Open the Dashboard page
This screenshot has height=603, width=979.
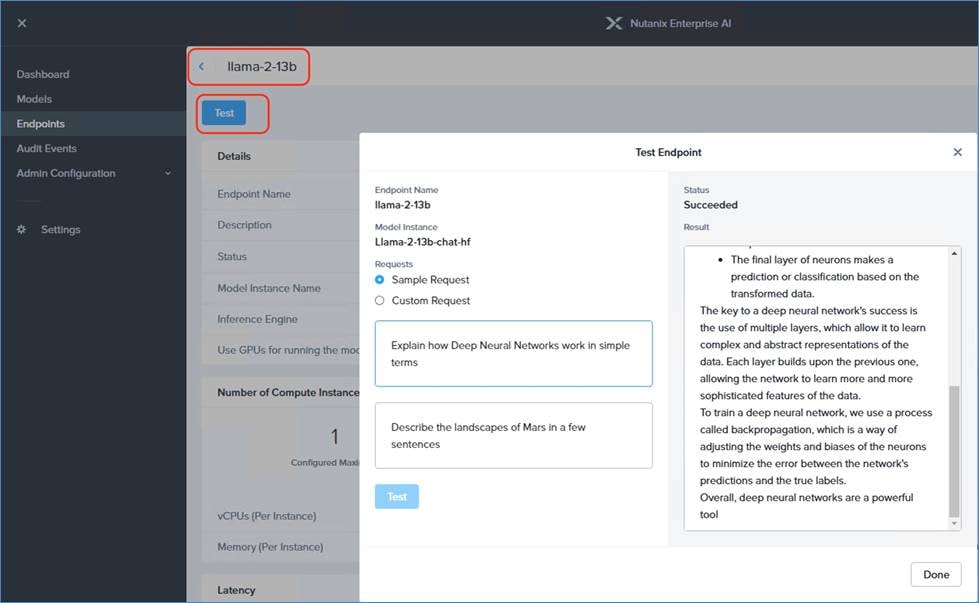[x=43, y=74]
